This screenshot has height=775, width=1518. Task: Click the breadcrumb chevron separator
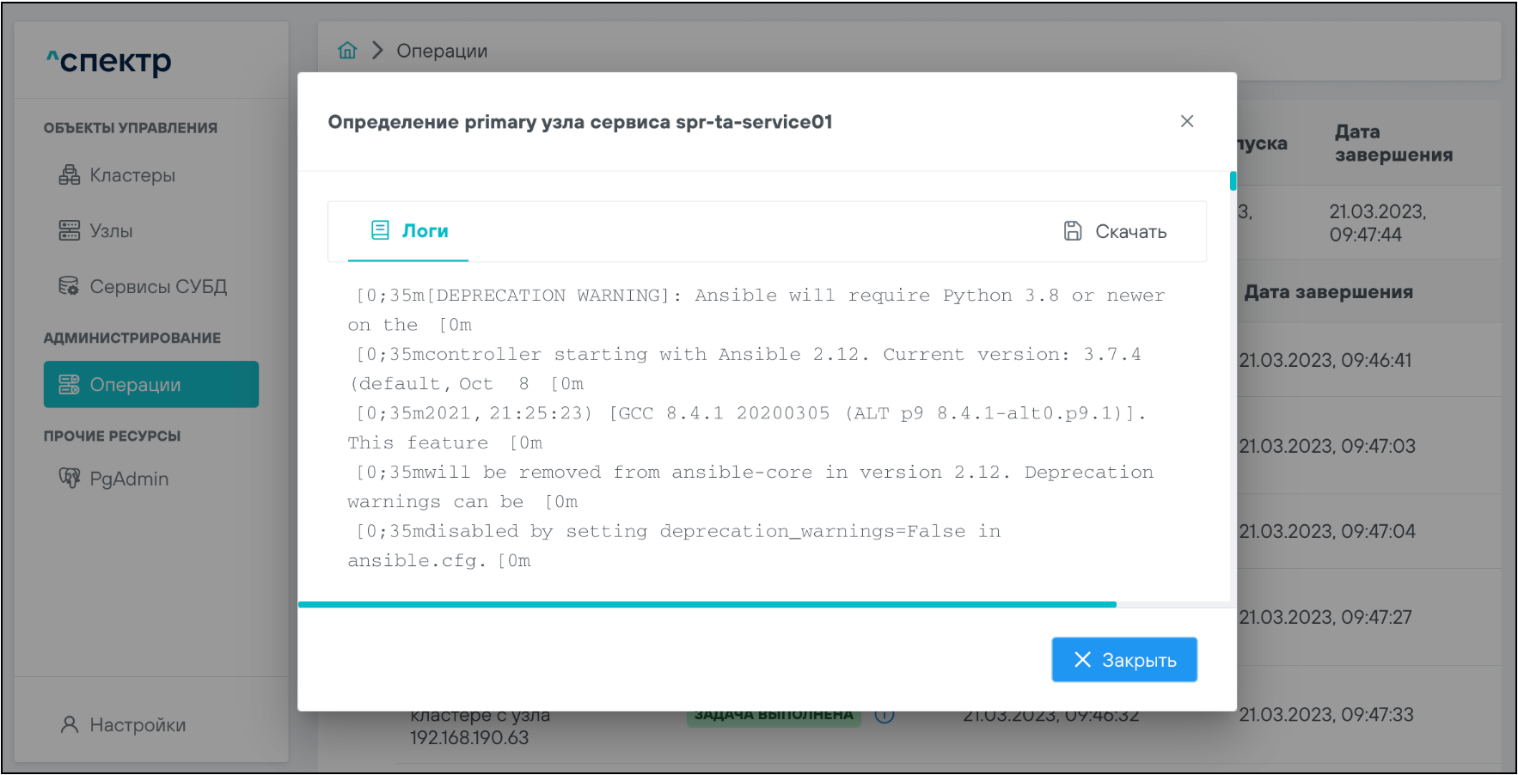377,51
